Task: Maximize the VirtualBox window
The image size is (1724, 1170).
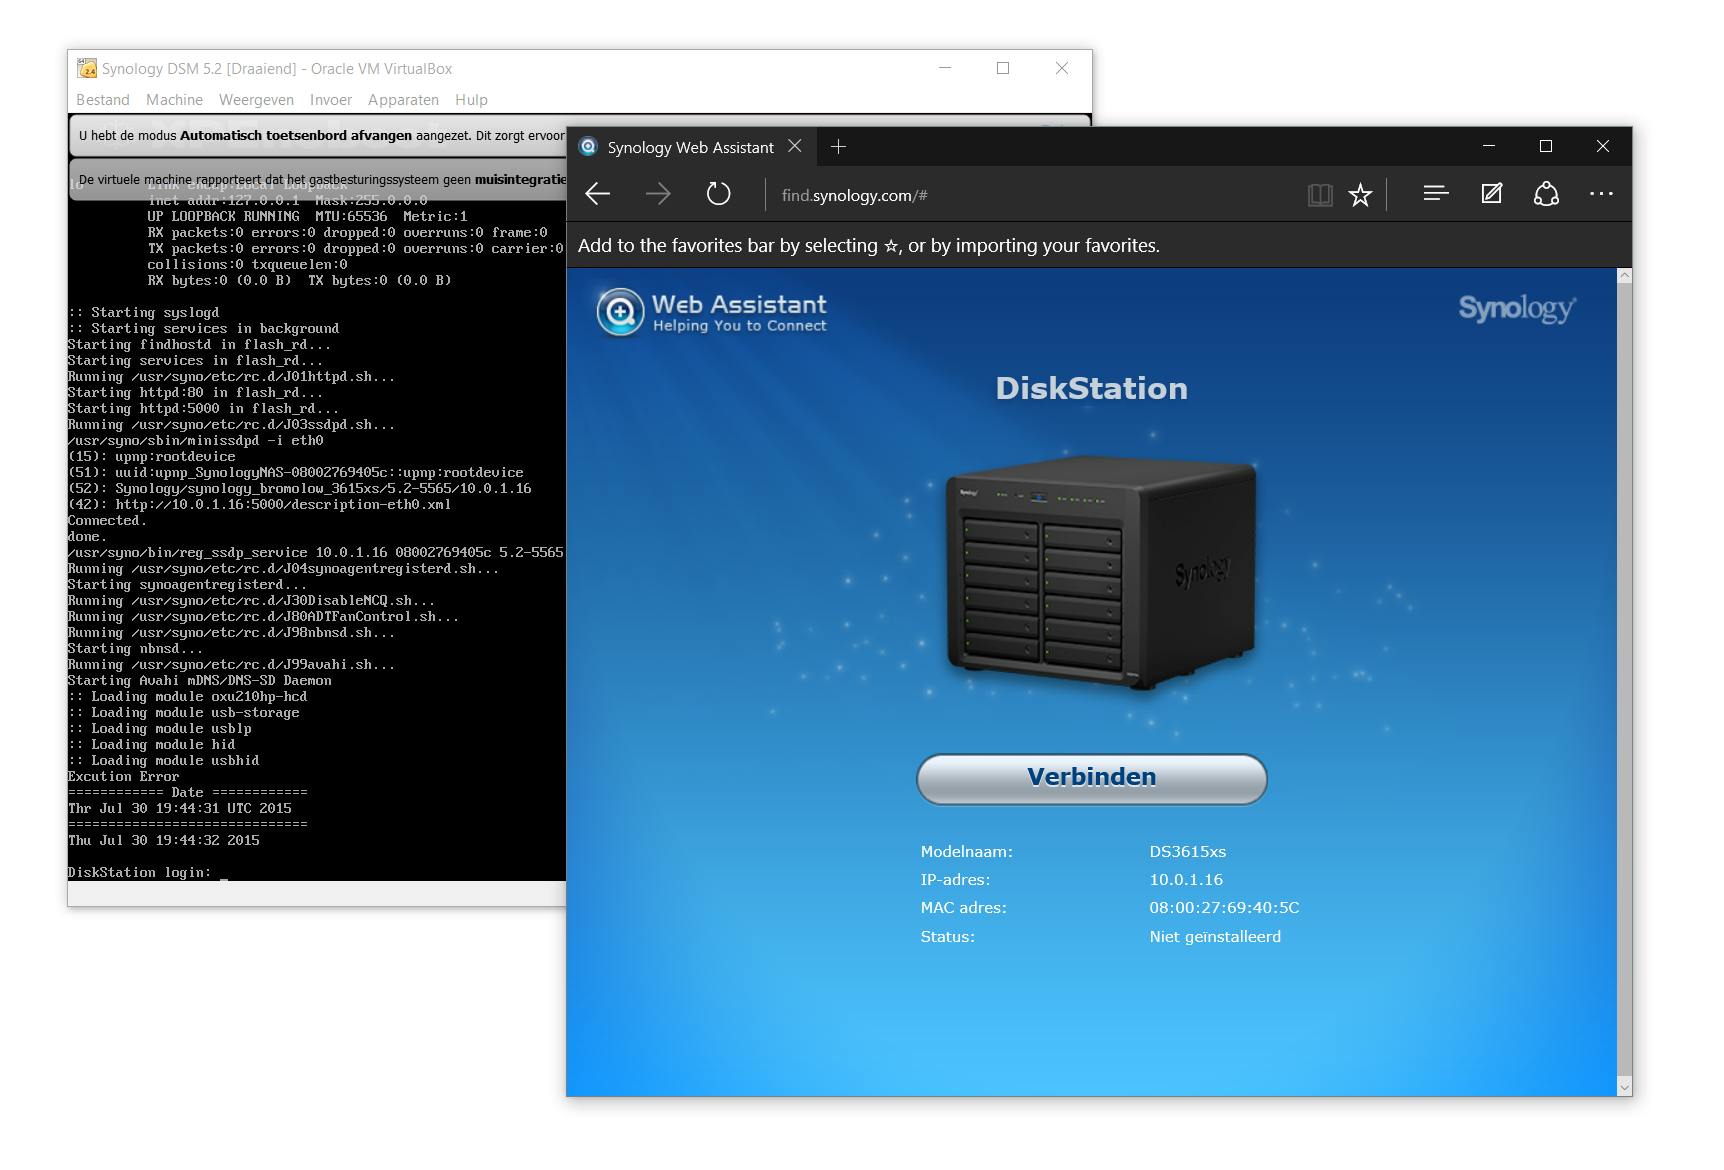Action: [x=1003, y=68]
